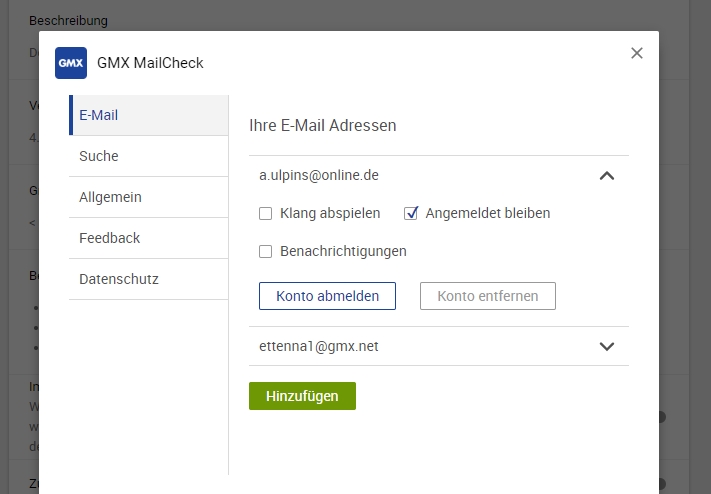
Task: Click the green Hinzufügen button
Action: [302, 396]
